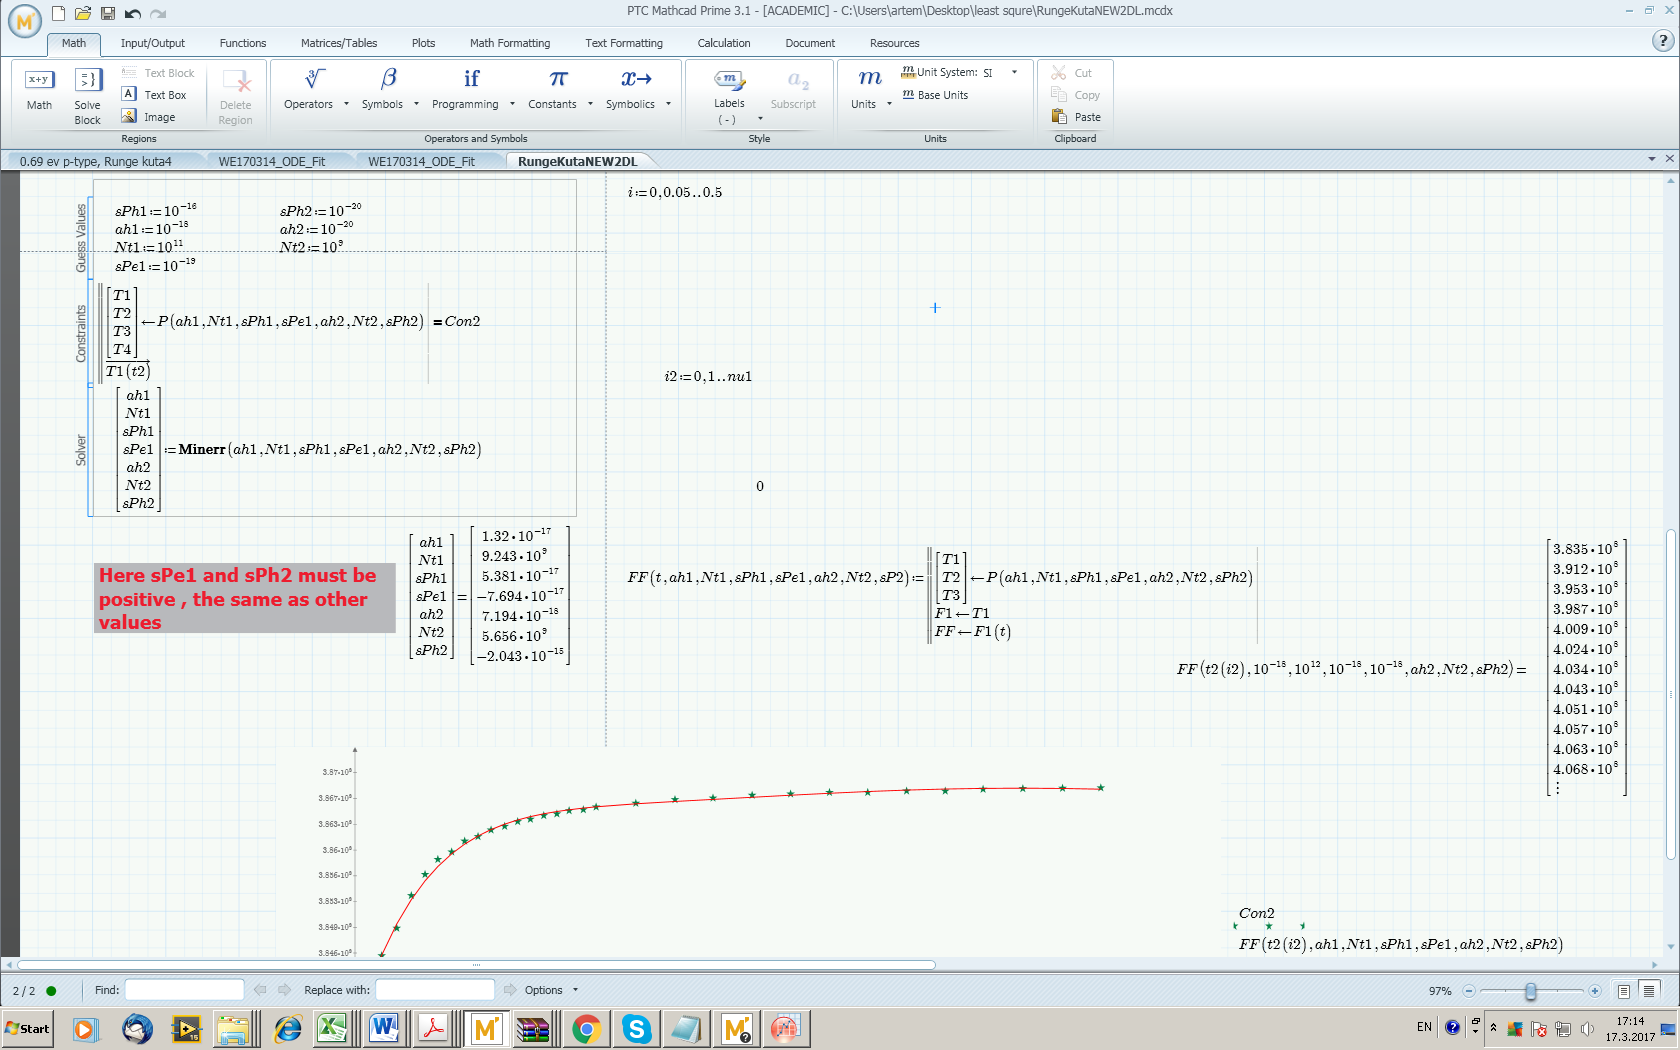Open the Mathcad help question mark
The width and height of the screenshot is (1680, 1050).
1662,41
